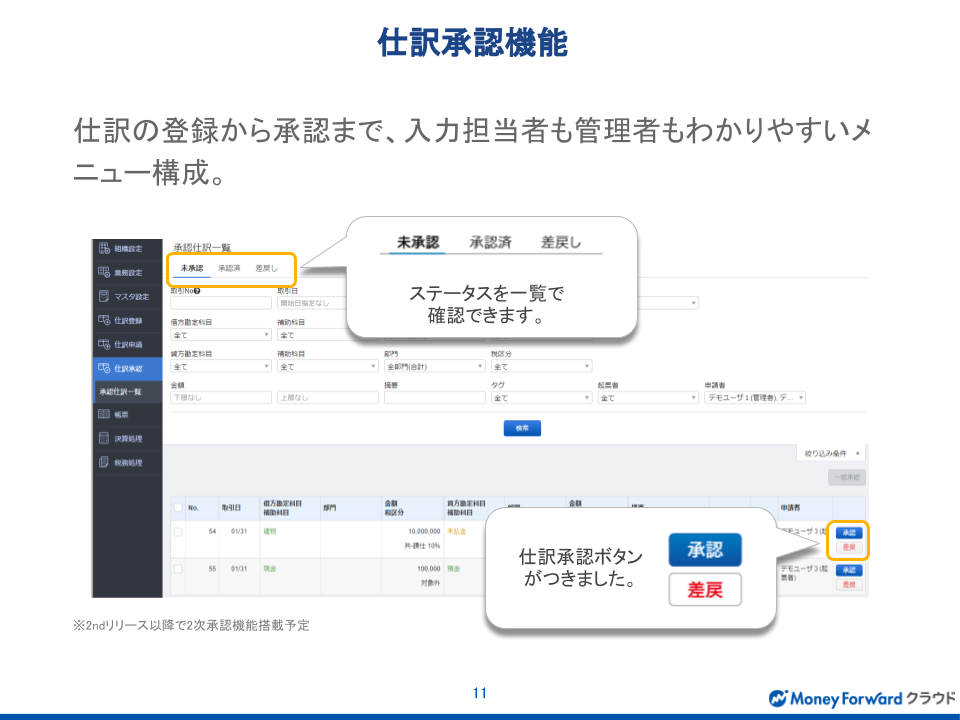Click the 取引No input field
960x720 pixels.
220,303
